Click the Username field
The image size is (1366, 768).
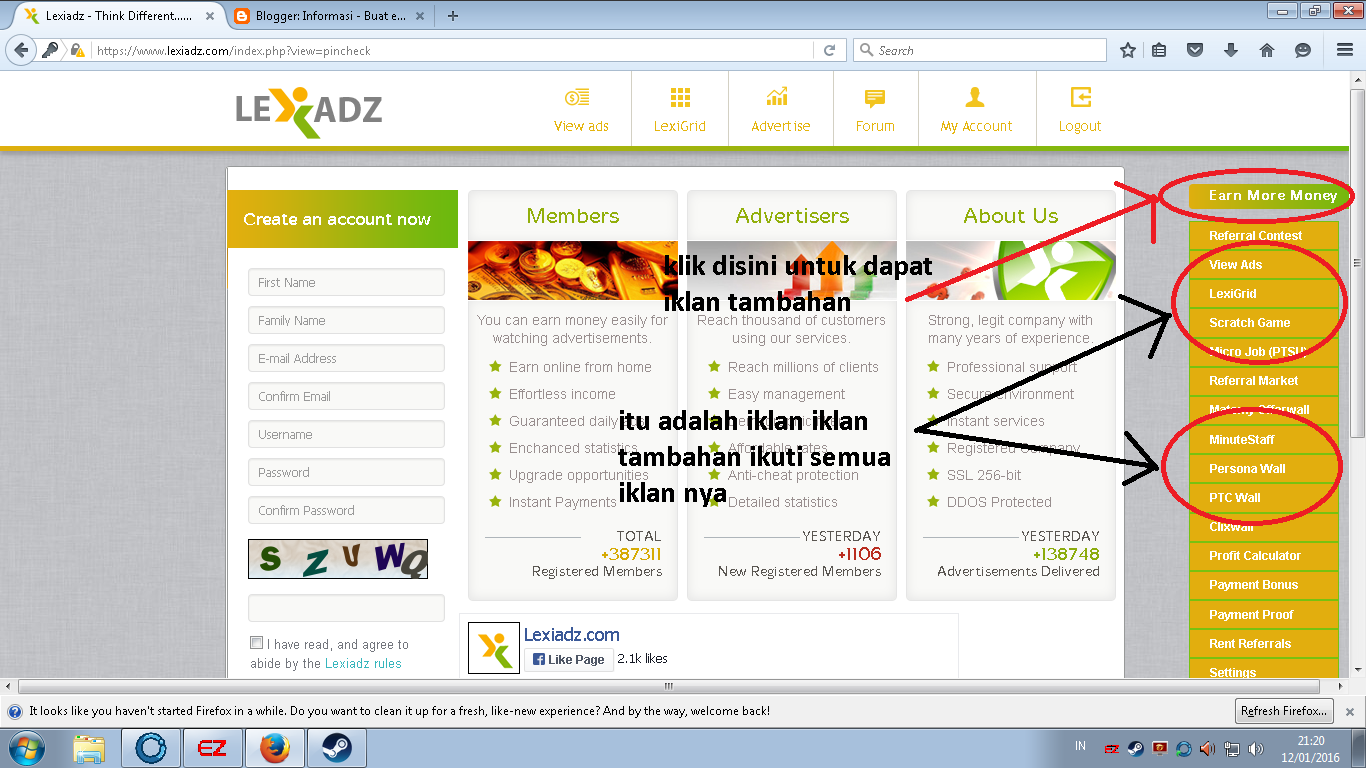346,435
